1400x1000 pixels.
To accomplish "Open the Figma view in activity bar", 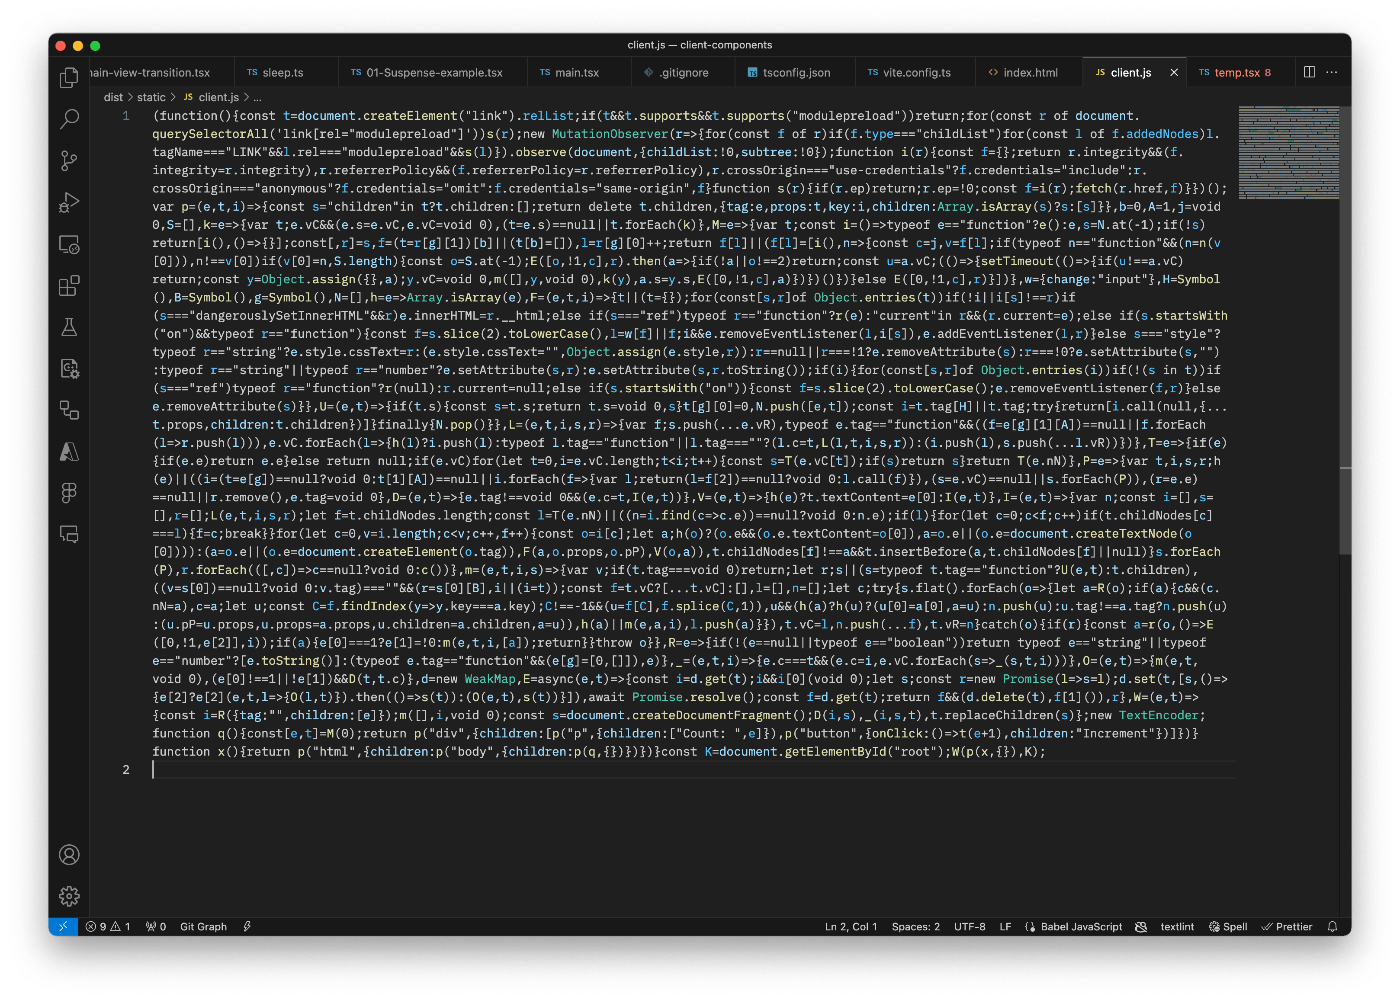I will tap(69, 493).
